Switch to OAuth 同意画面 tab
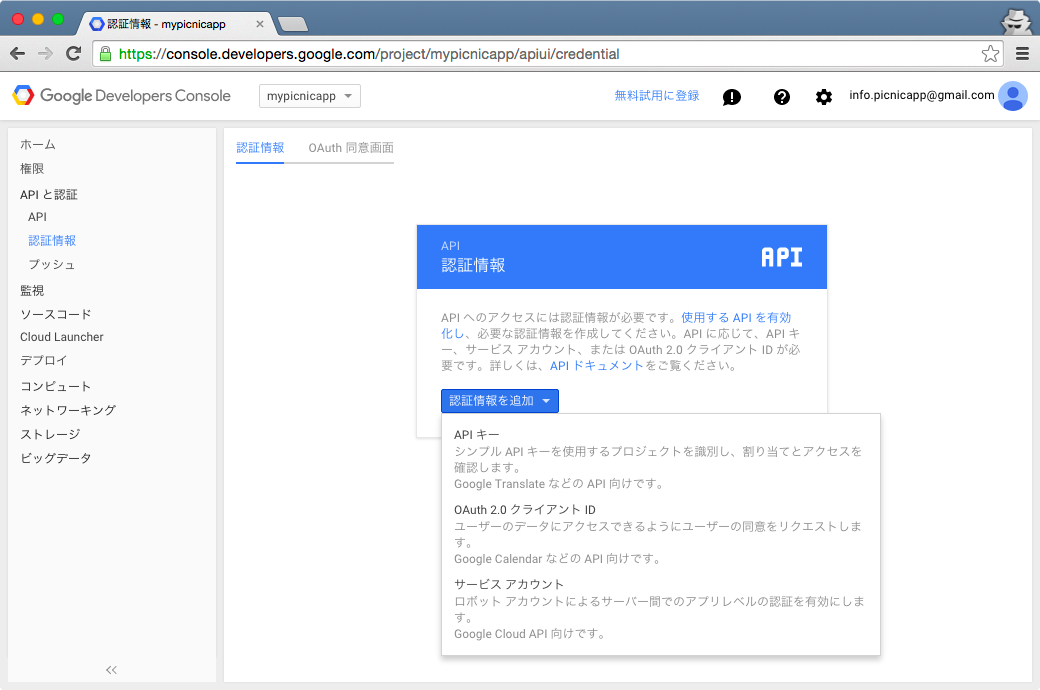The image size is (1040, 690). (351, 148)
